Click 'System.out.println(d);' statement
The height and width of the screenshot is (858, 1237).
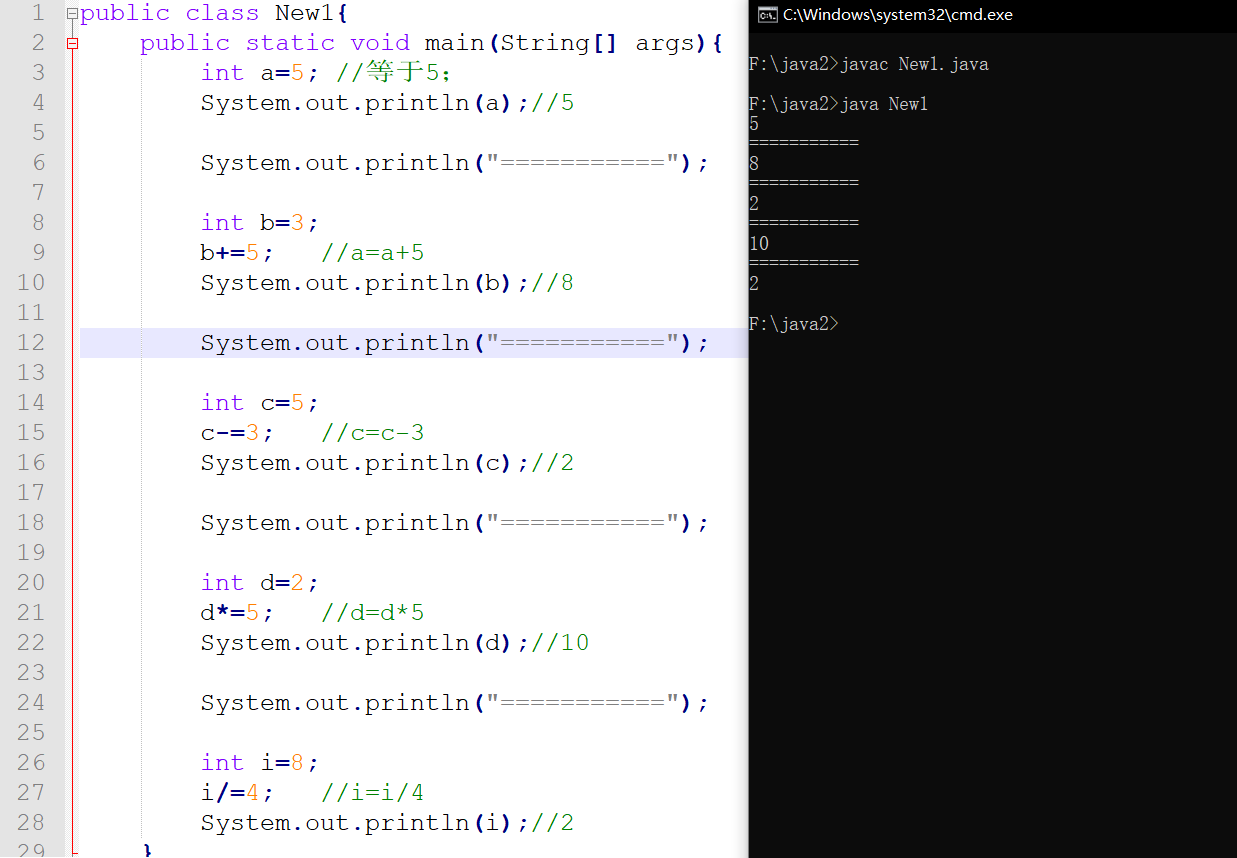(365, 643)
